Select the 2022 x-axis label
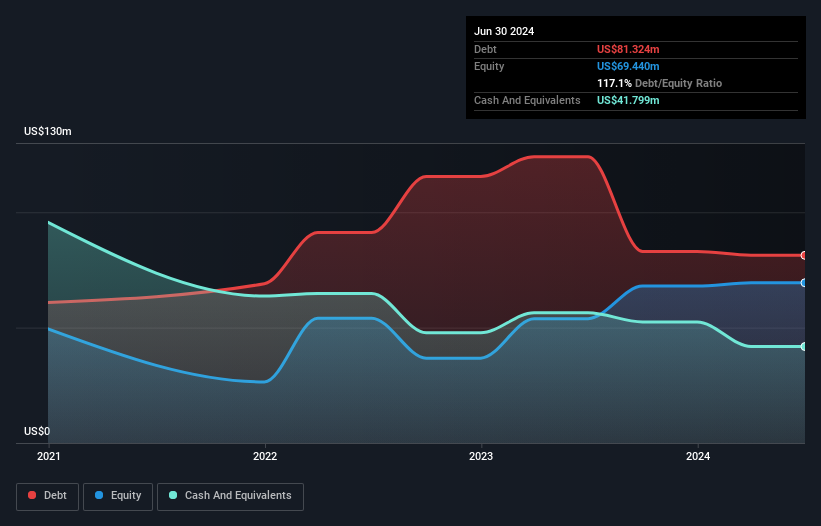 pyautogui.click(x=265, y=456)
